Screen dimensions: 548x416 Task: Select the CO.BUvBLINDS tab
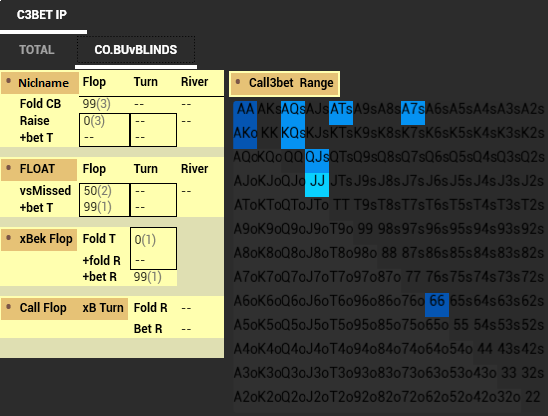pyautogui.click(x=136, y=50)
